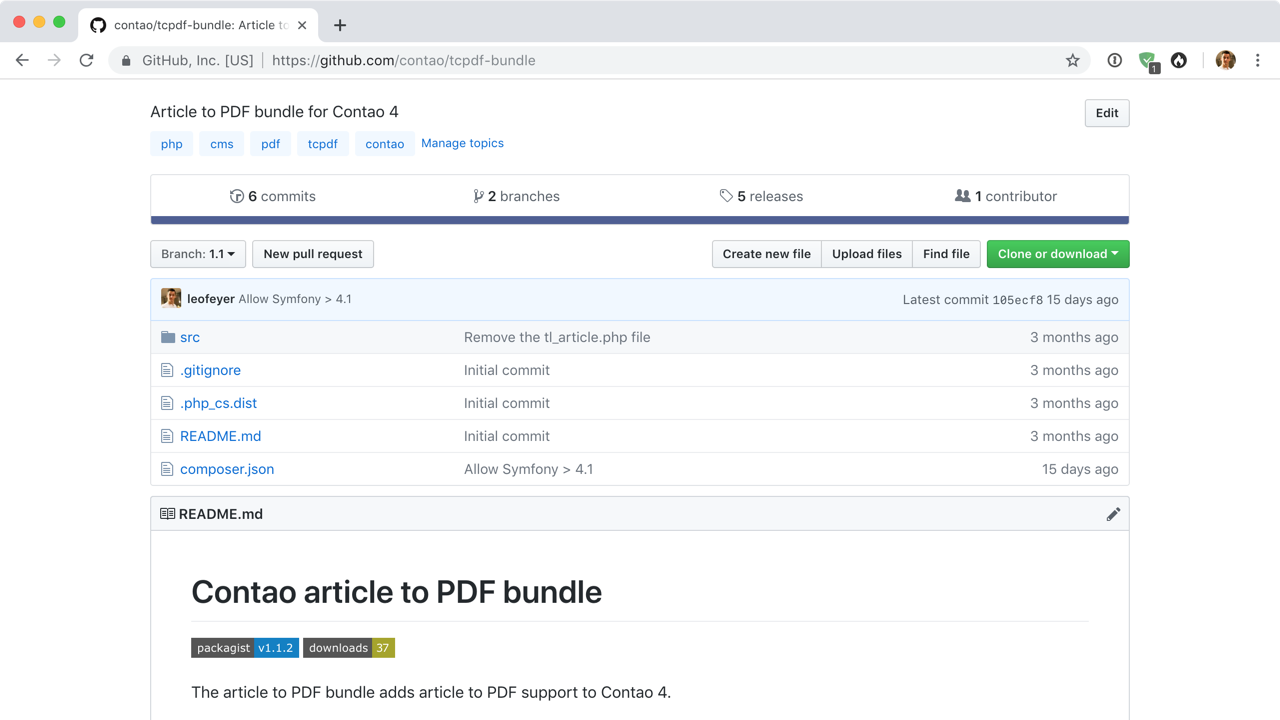
Task: Open 'Allow Symfony > 4.1' commit beside leofeyer
Action: (x=295, y=299)
